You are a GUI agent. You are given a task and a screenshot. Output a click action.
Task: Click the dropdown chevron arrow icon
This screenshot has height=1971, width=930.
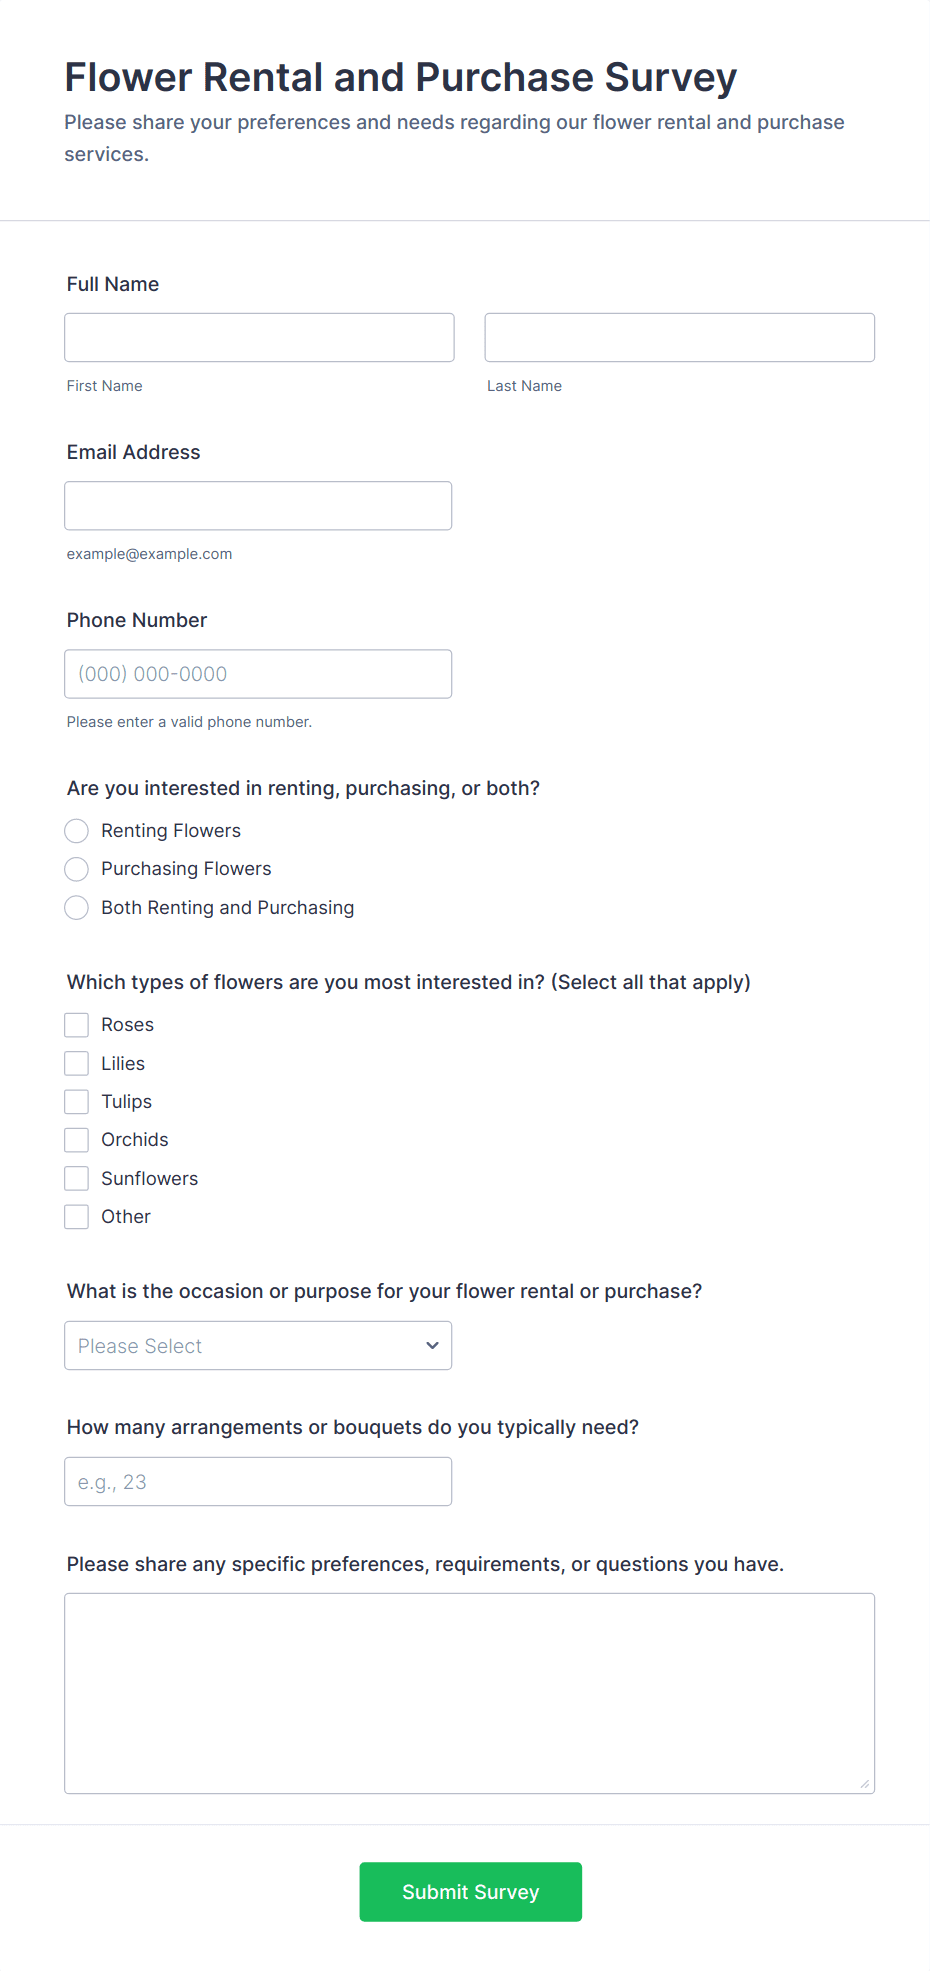tap(432, 1345)
